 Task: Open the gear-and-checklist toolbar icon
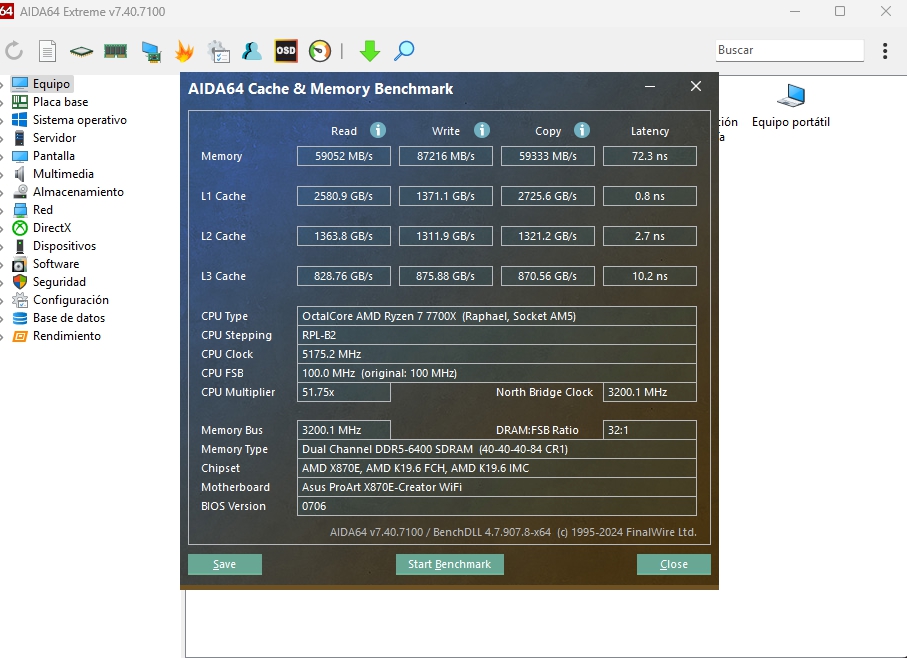[219, 51]
